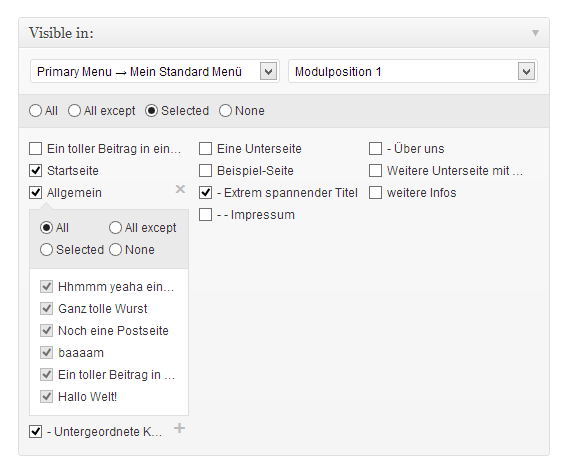Select All radio in Allgemein sub-panel
This screenshot has height=472, width=569.
pyautogui.click(x=46, y=228)
